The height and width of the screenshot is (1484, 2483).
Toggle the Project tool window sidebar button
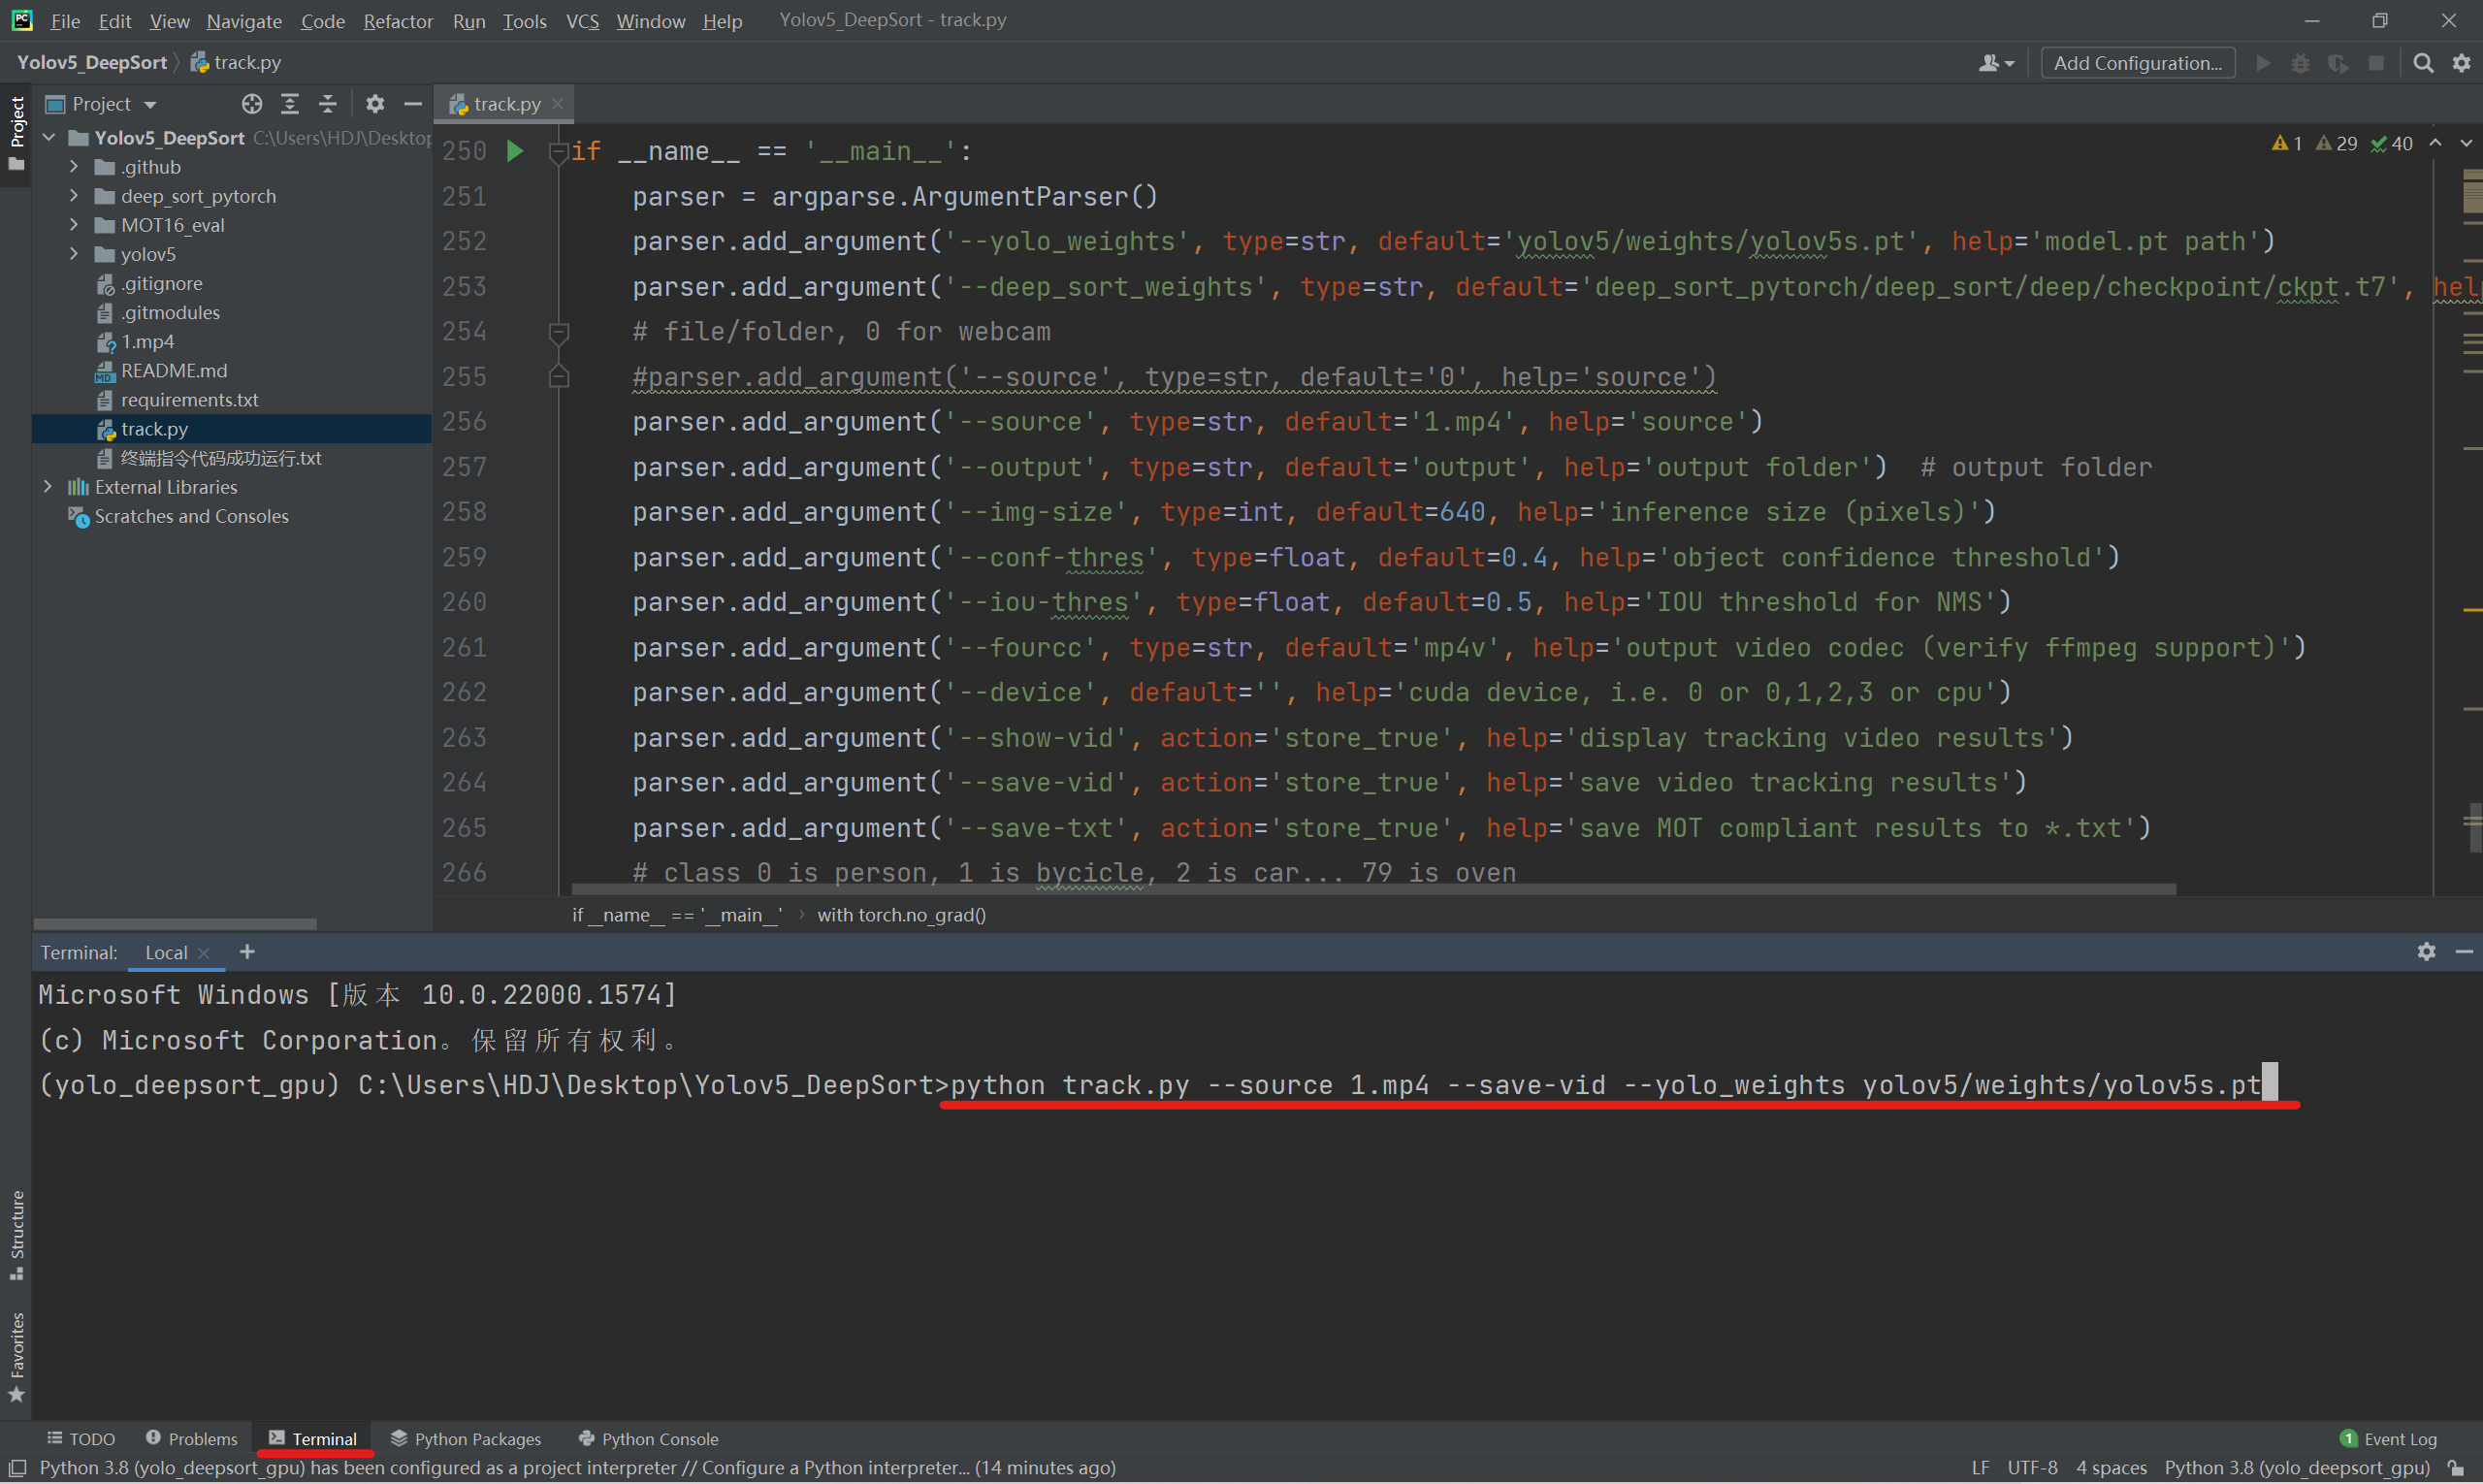tap(17, 131)
